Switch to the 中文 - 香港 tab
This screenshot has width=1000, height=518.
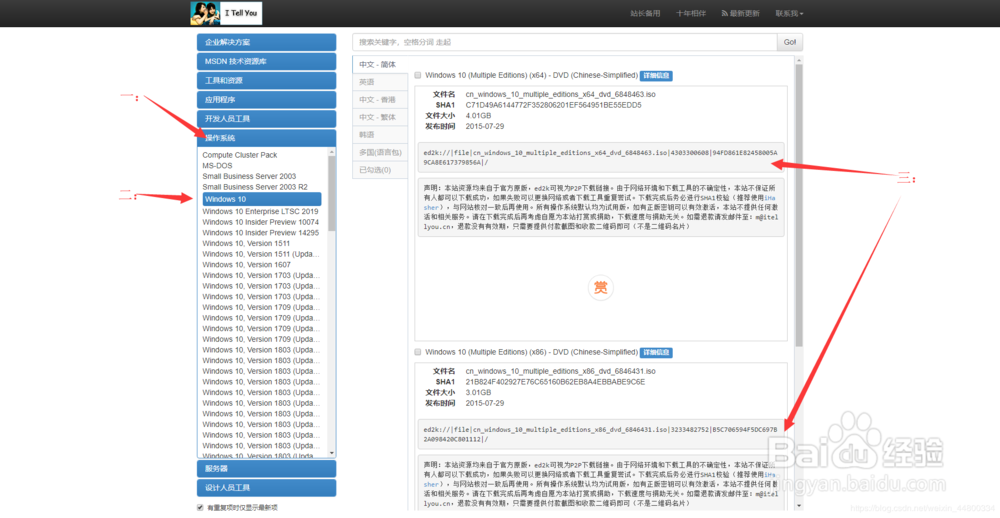coord(380,100)
